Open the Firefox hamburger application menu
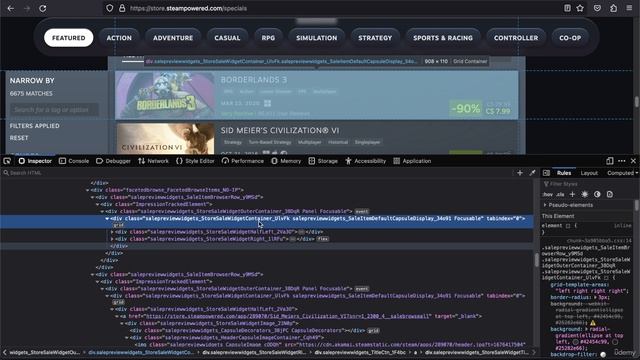This screenshot has height=360, width=640. [x=629, y=8]
